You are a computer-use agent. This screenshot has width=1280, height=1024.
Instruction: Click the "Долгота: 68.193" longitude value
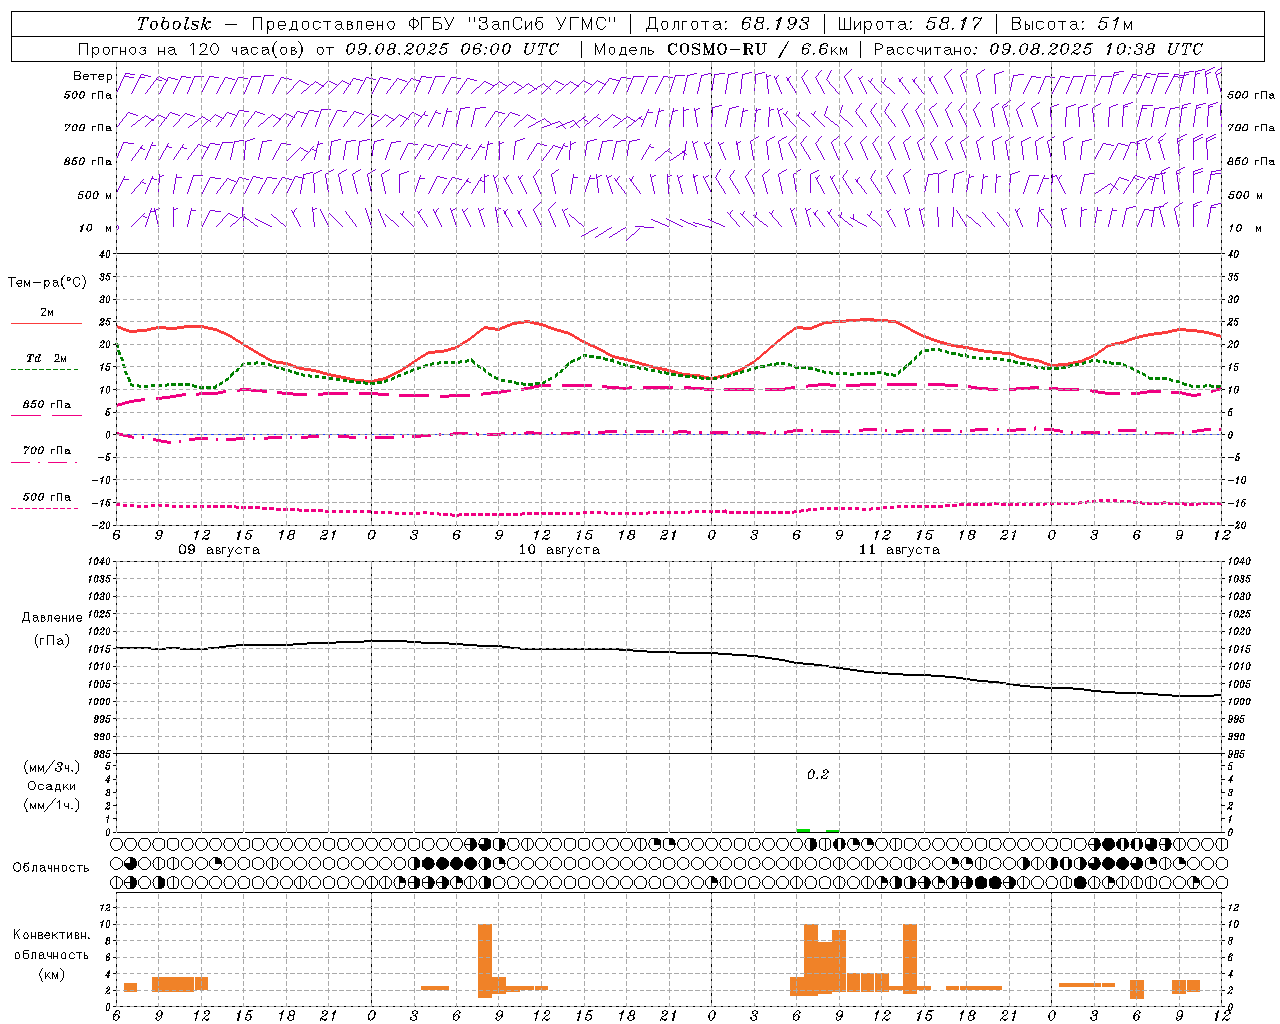click(x=728, y=24)
